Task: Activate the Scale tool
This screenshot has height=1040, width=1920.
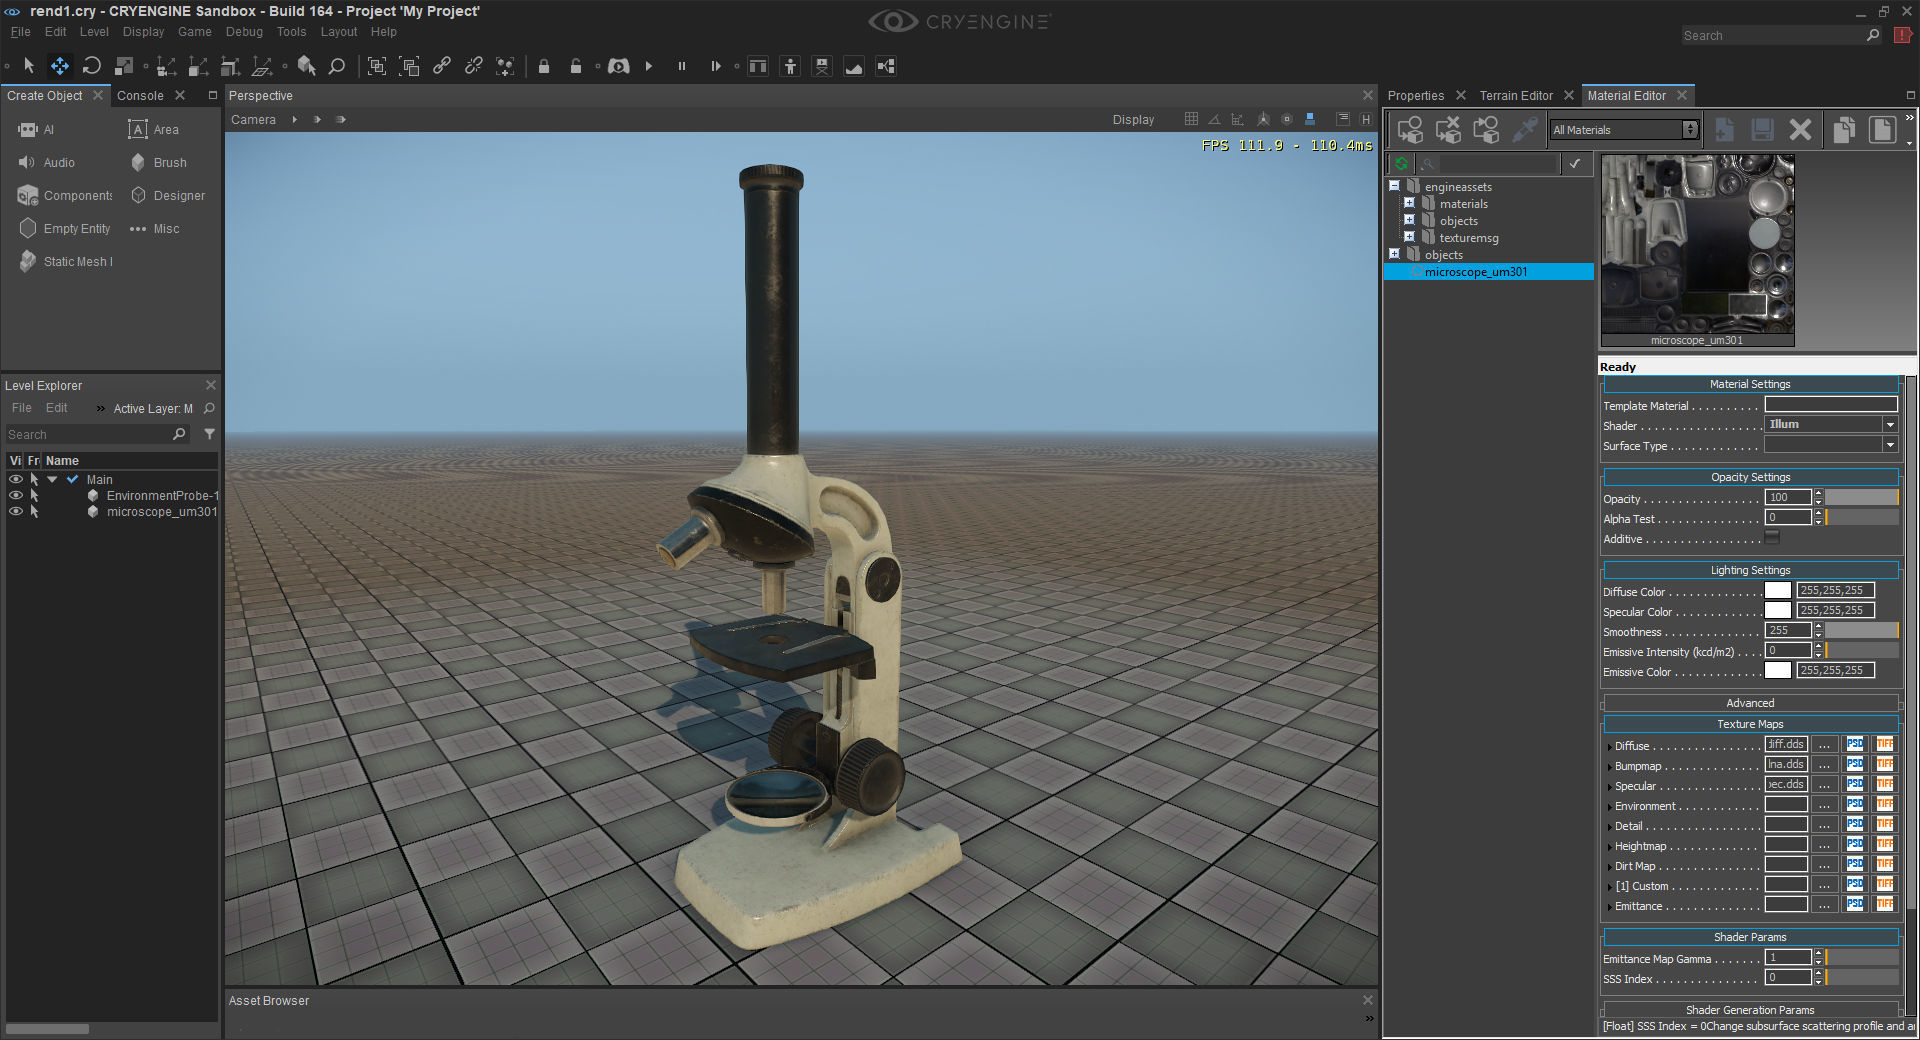Action: coord(124,66)
